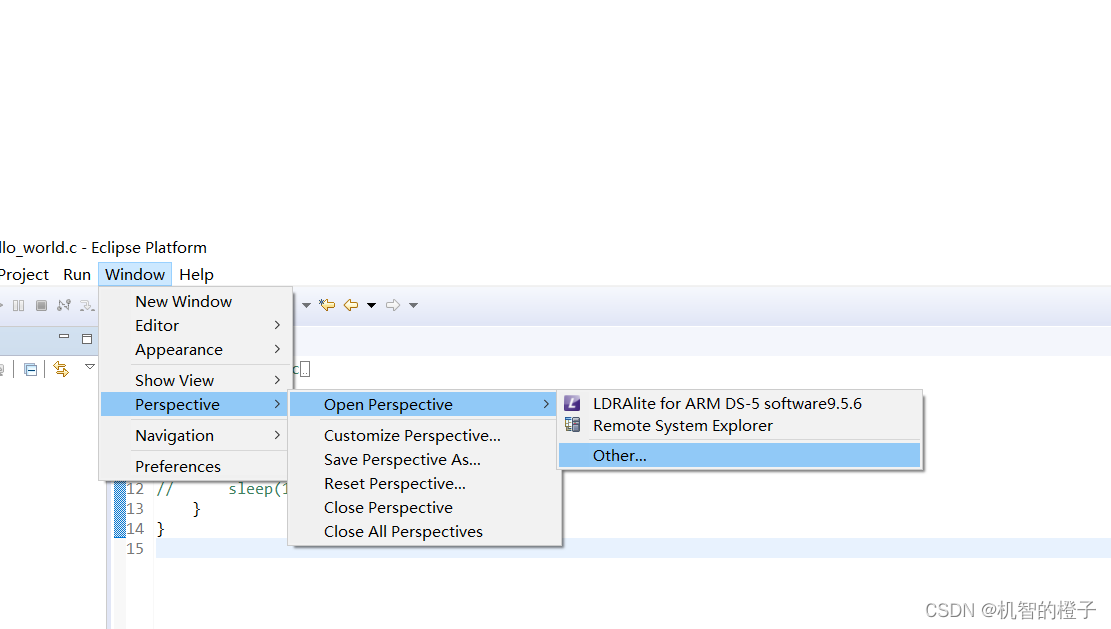Toggle Link with Editor in explorer
Screen dimensions: 1111x629
coord(61,369)
